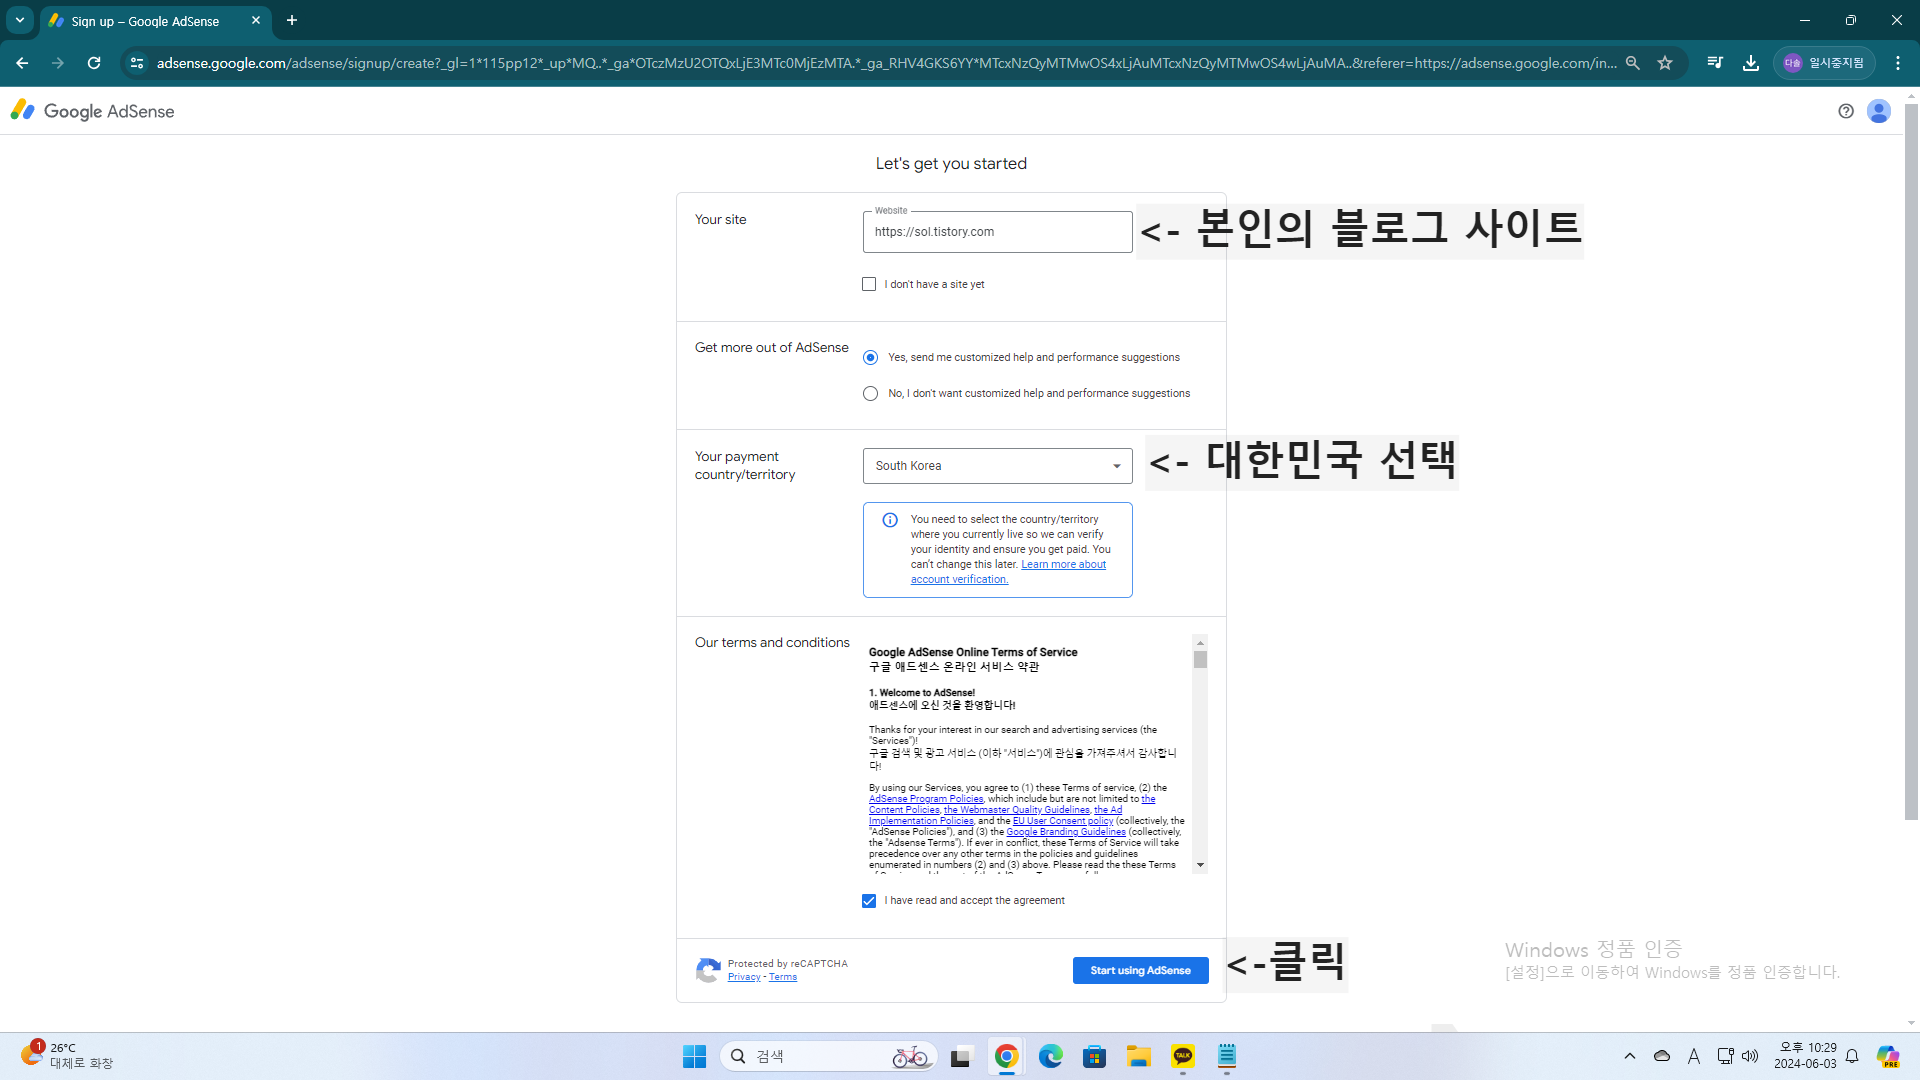Open EU User Consent policy link

coord(1063,821)
